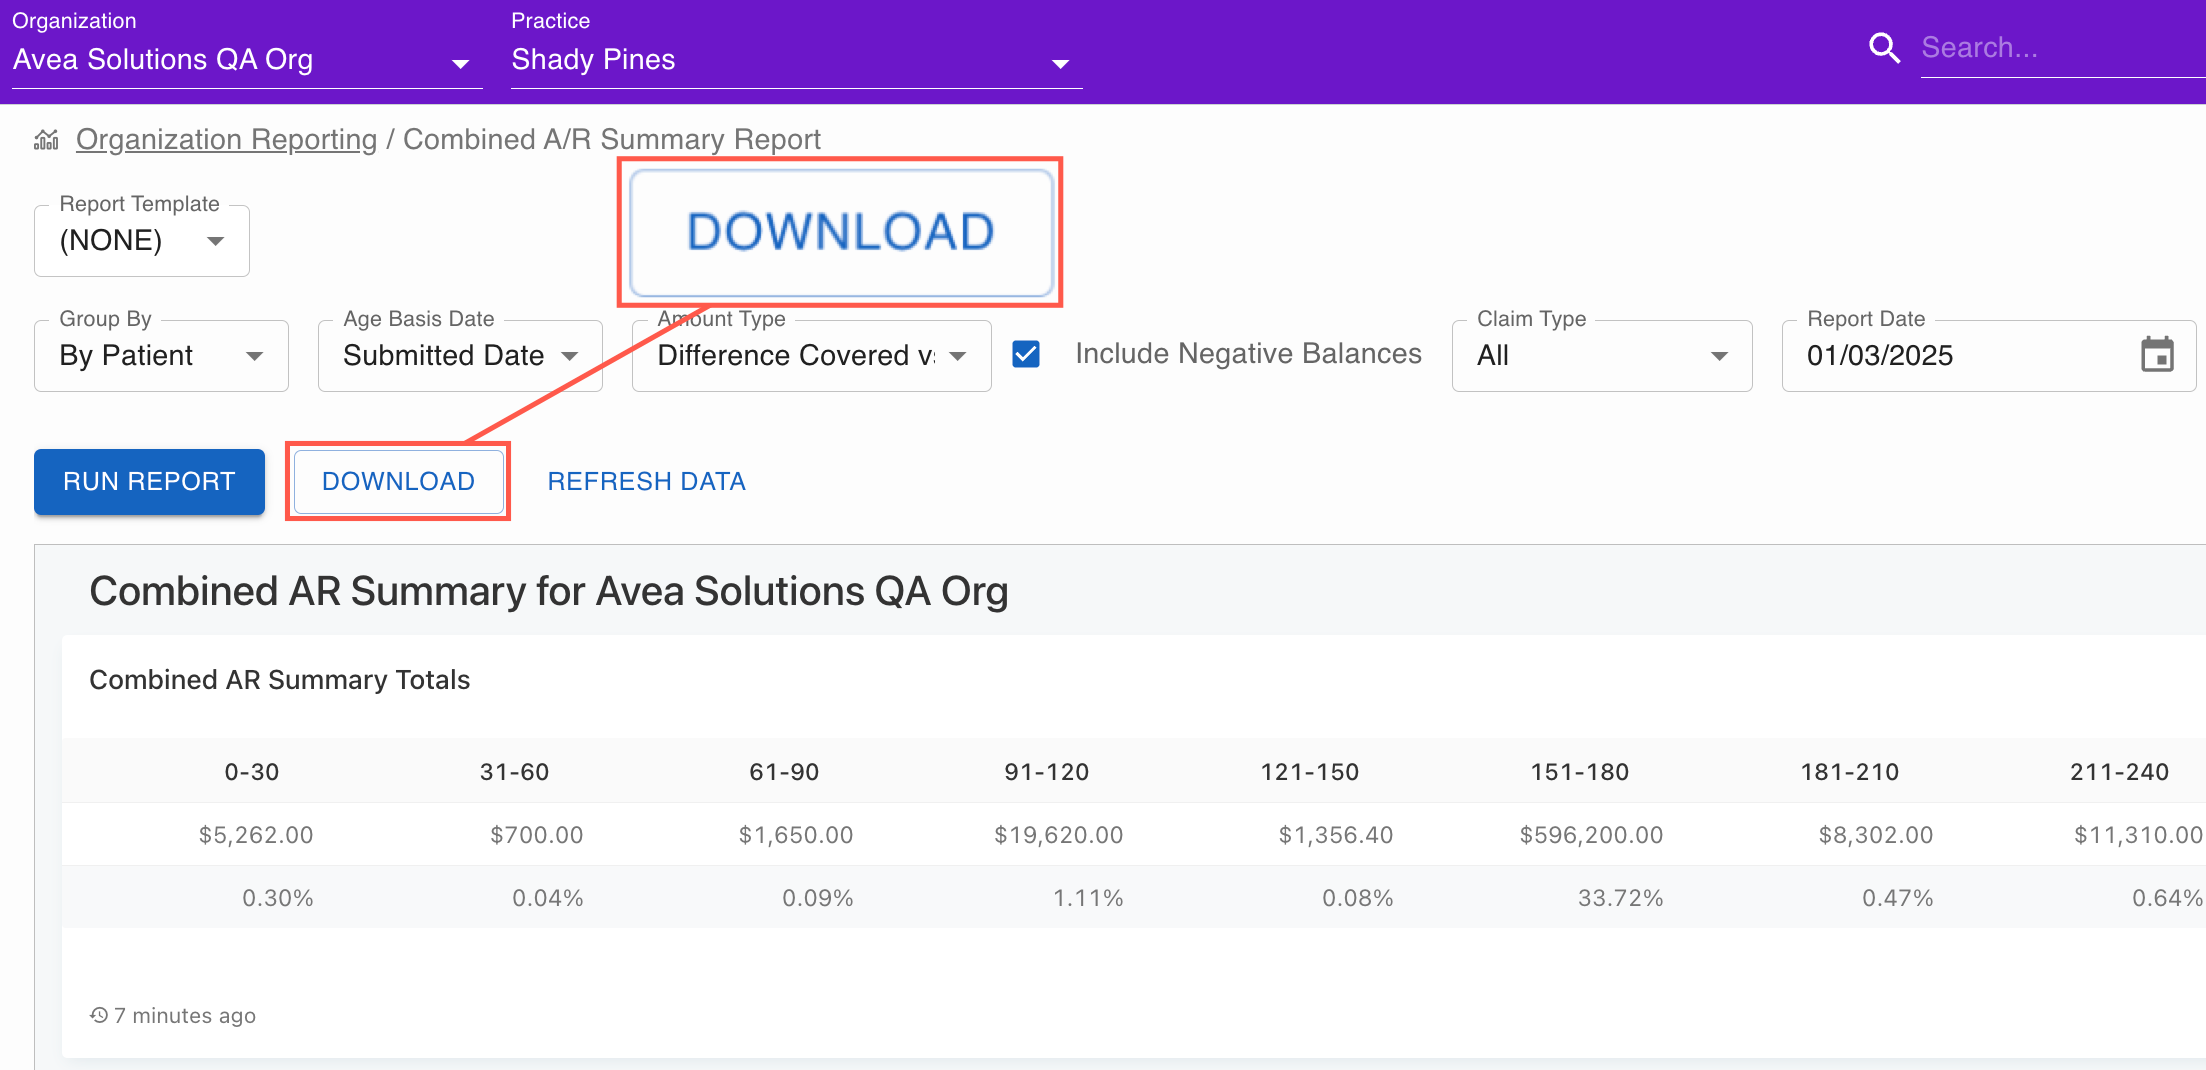The height and width of the screenshot is (1070, 2206).
Task: Click the search magnifier icon
Action: coord(1884,48)
